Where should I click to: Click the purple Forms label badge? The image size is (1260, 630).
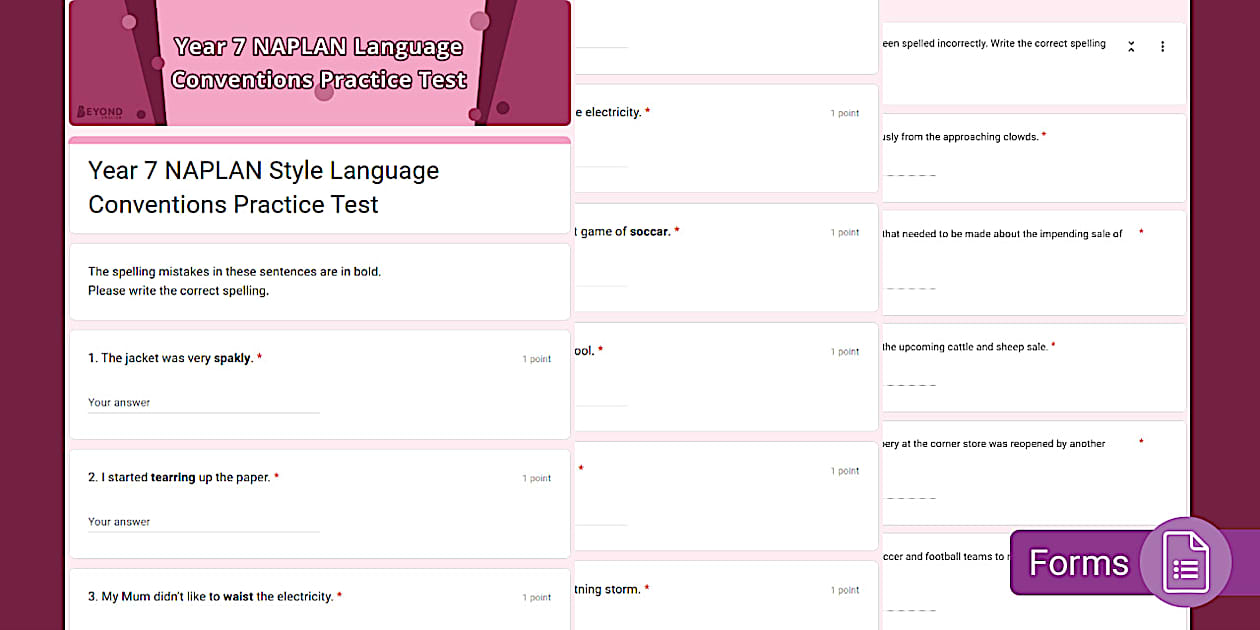pos(1078,563)
